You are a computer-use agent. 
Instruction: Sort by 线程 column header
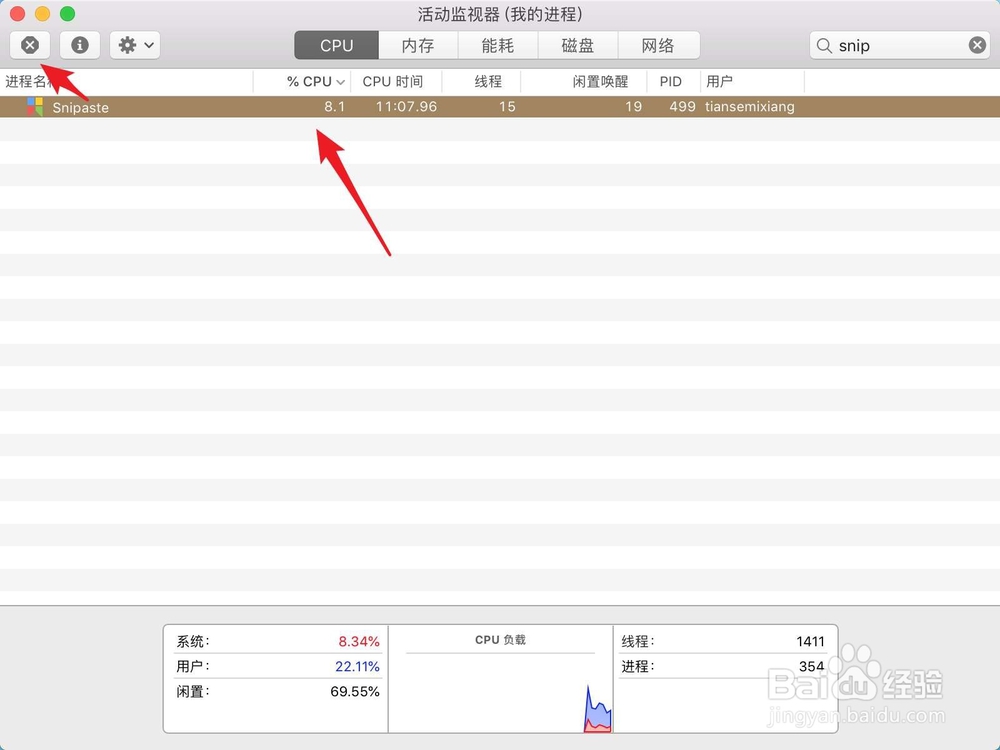point(482,82)
